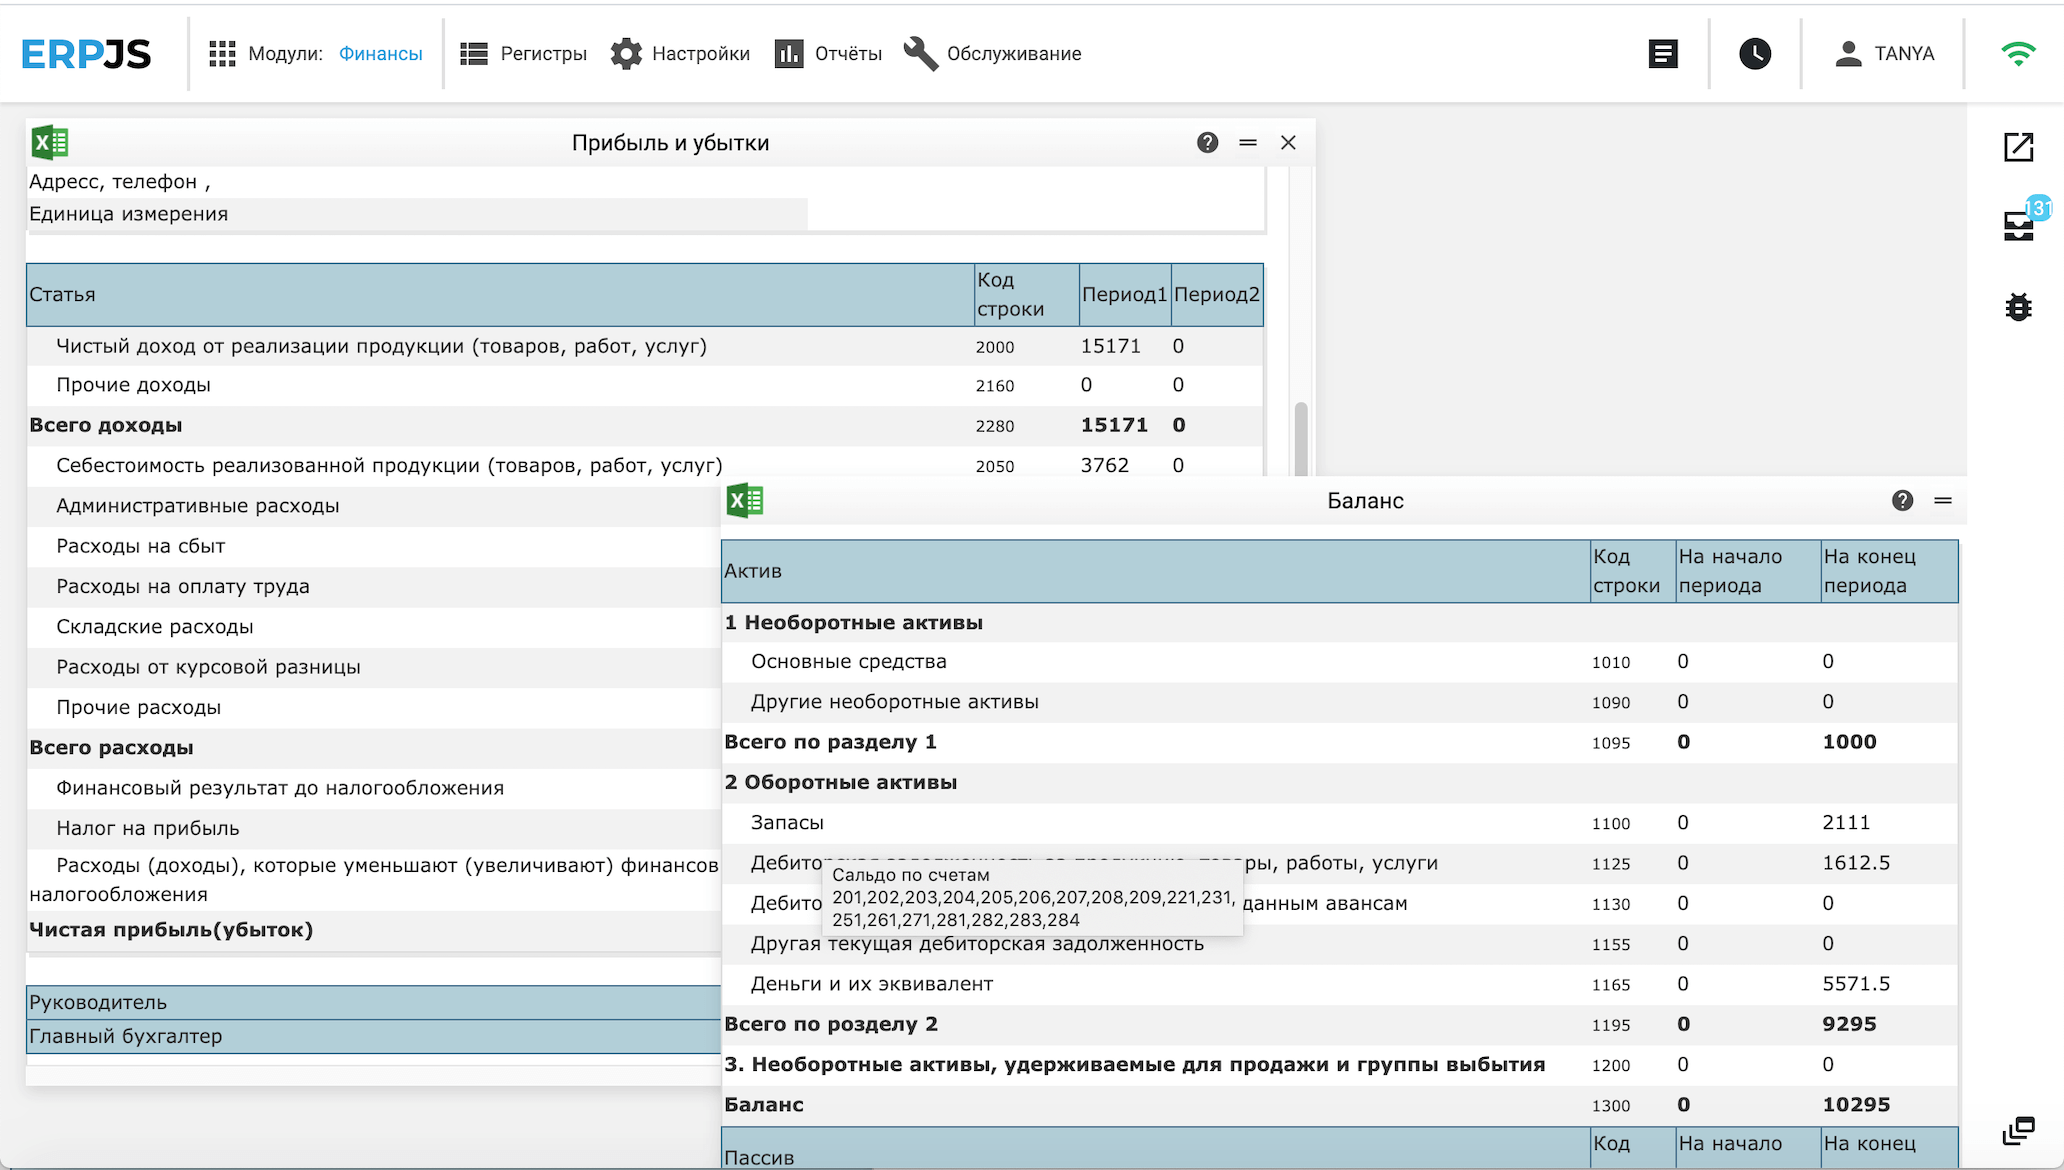
Task: Export Прибыль и убытки to Excel
Action: click(x=50, y=143)
